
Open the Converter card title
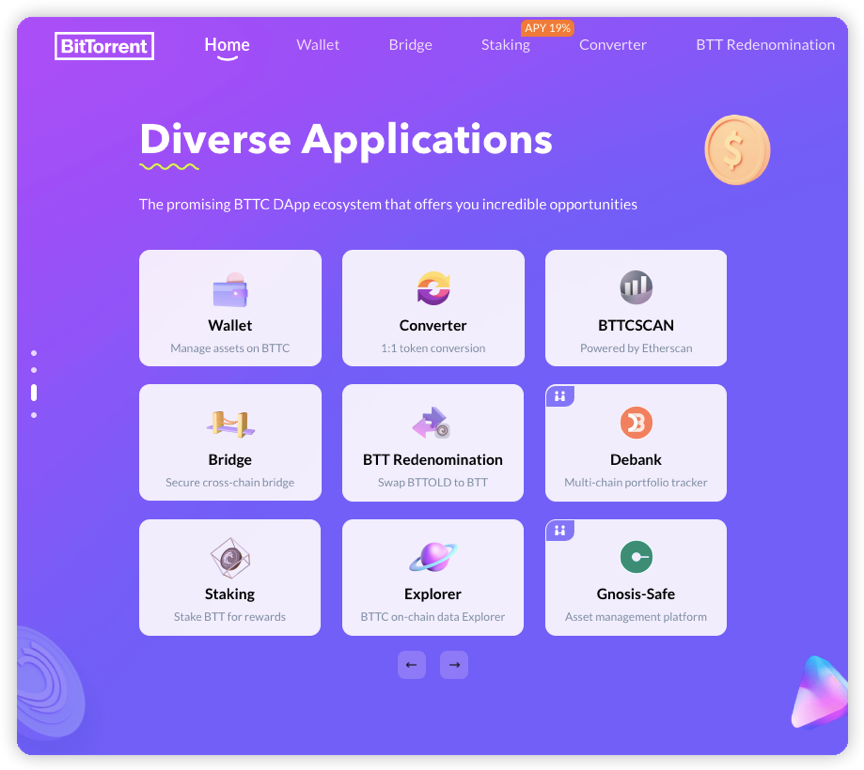point(433,325)
